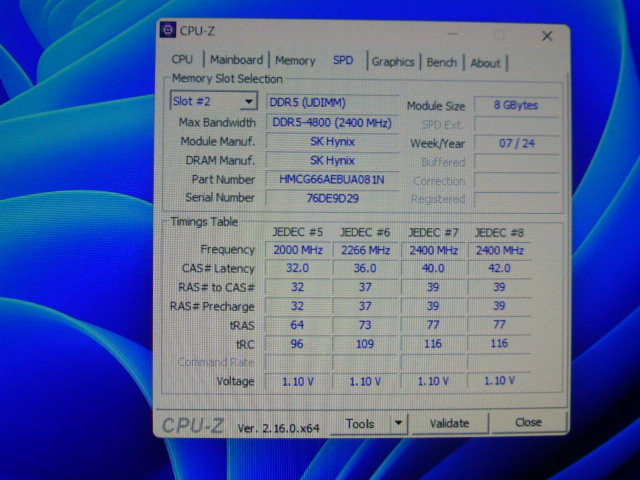Screen dimensions: 640x480
Task: Click the JEDEC #5 frequency 2000 MHz cell
Action: (x=297, y=250)
